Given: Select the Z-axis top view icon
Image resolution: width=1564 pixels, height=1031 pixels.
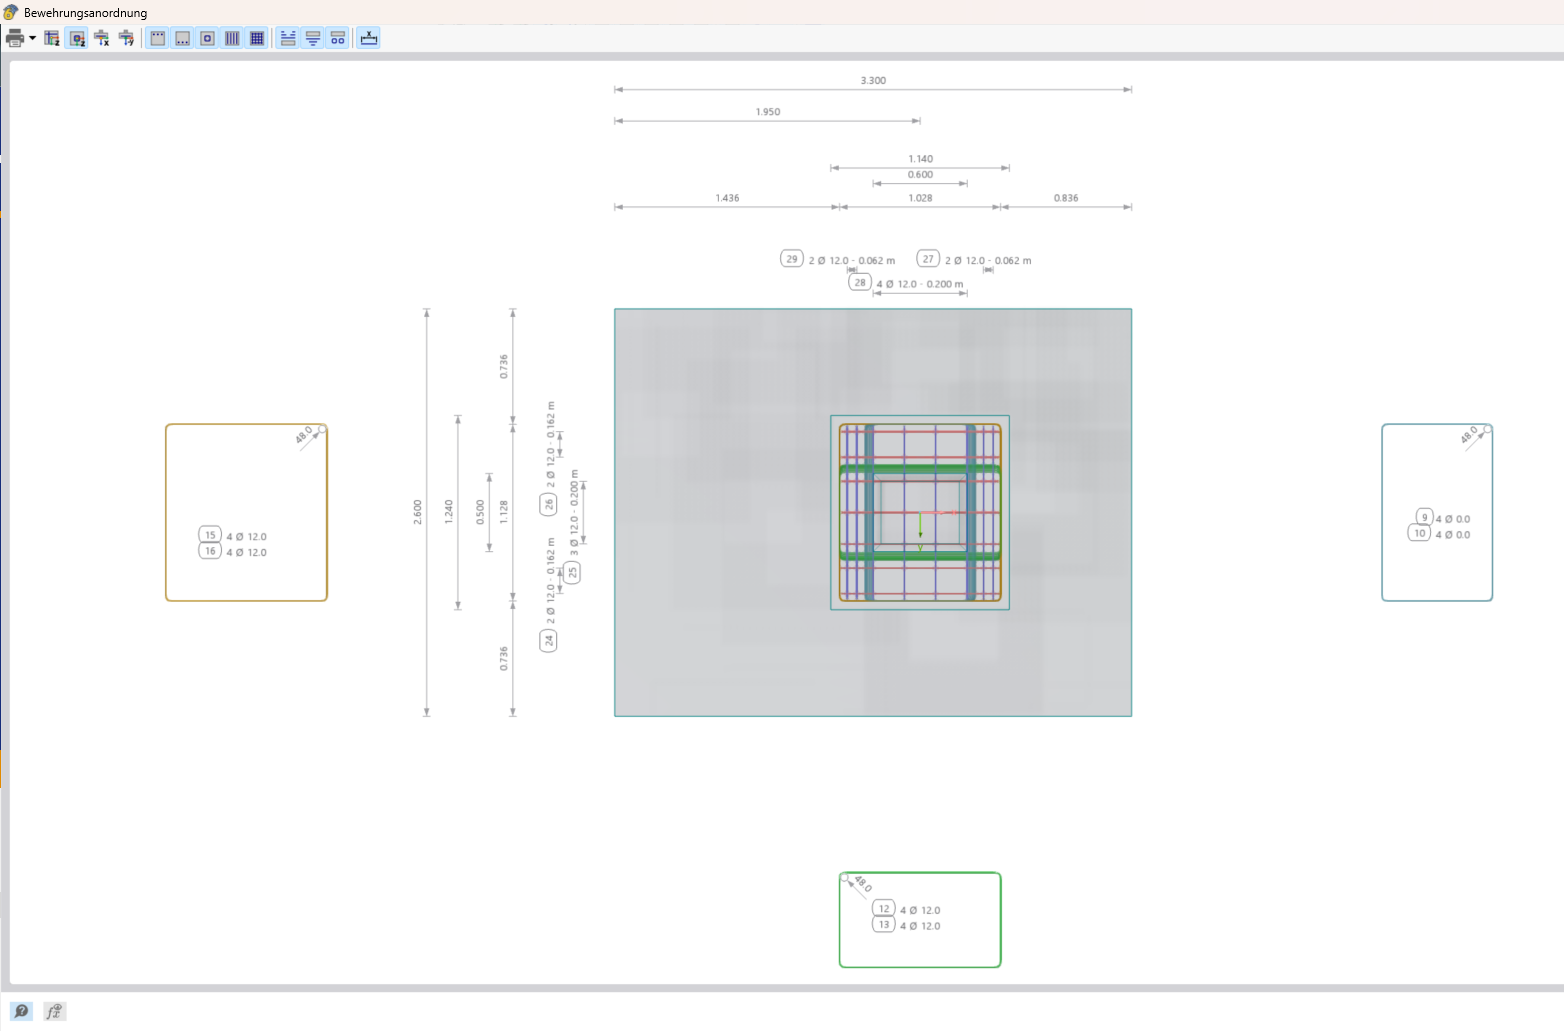Looking at the screenshot, I should [51, 38].
